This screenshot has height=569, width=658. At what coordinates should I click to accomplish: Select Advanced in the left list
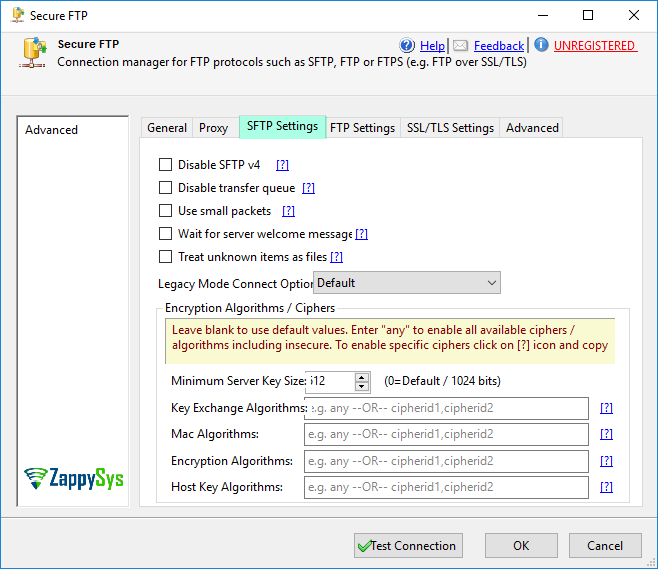click(51, 130)
